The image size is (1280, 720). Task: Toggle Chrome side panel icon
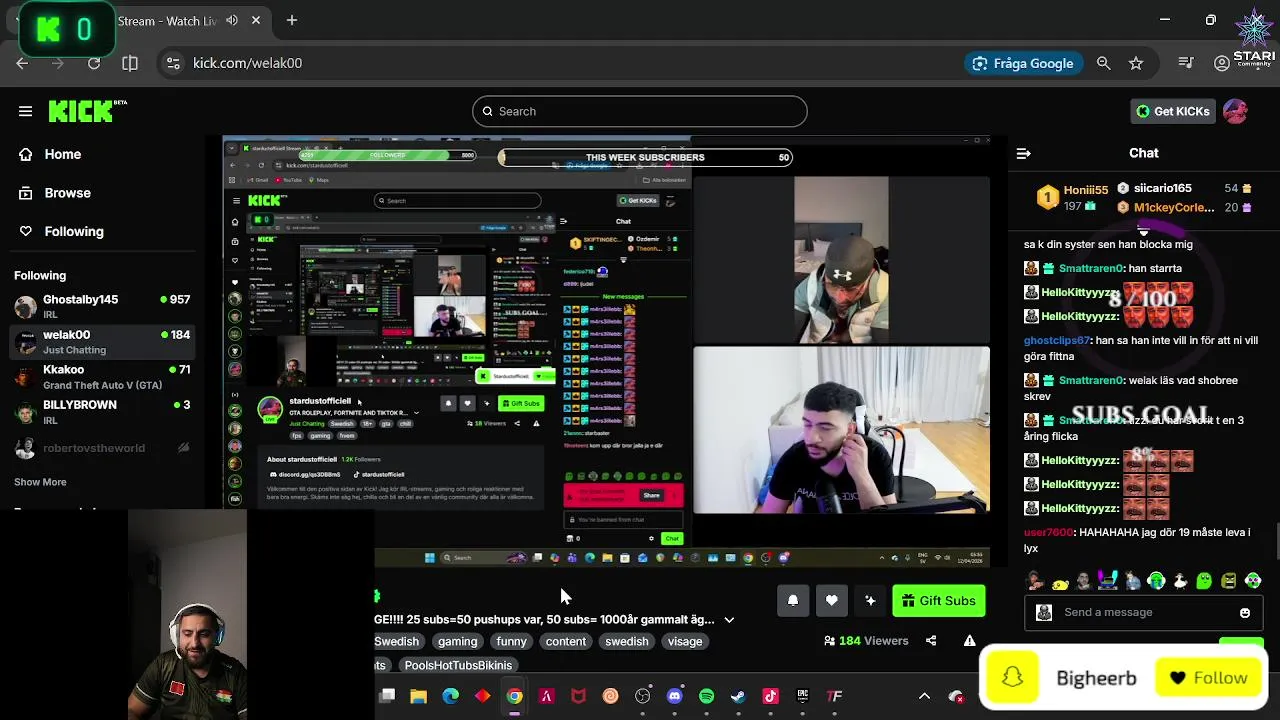coord(130,63)
